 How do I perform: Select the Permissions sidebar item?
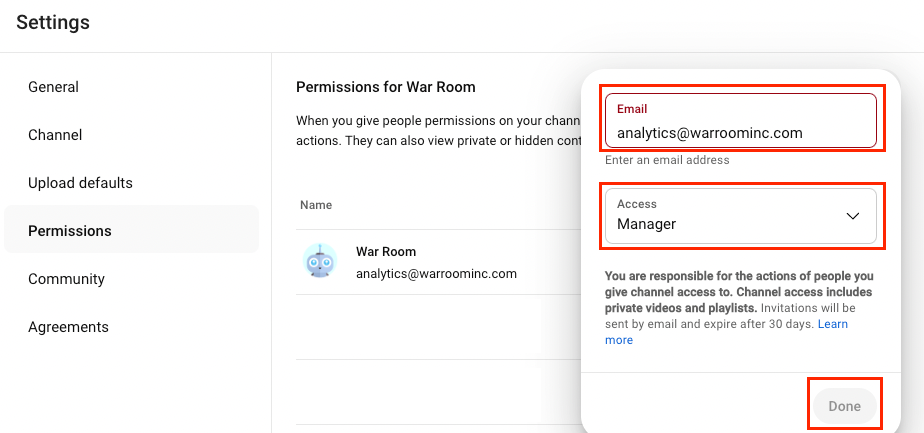(70, 231)
